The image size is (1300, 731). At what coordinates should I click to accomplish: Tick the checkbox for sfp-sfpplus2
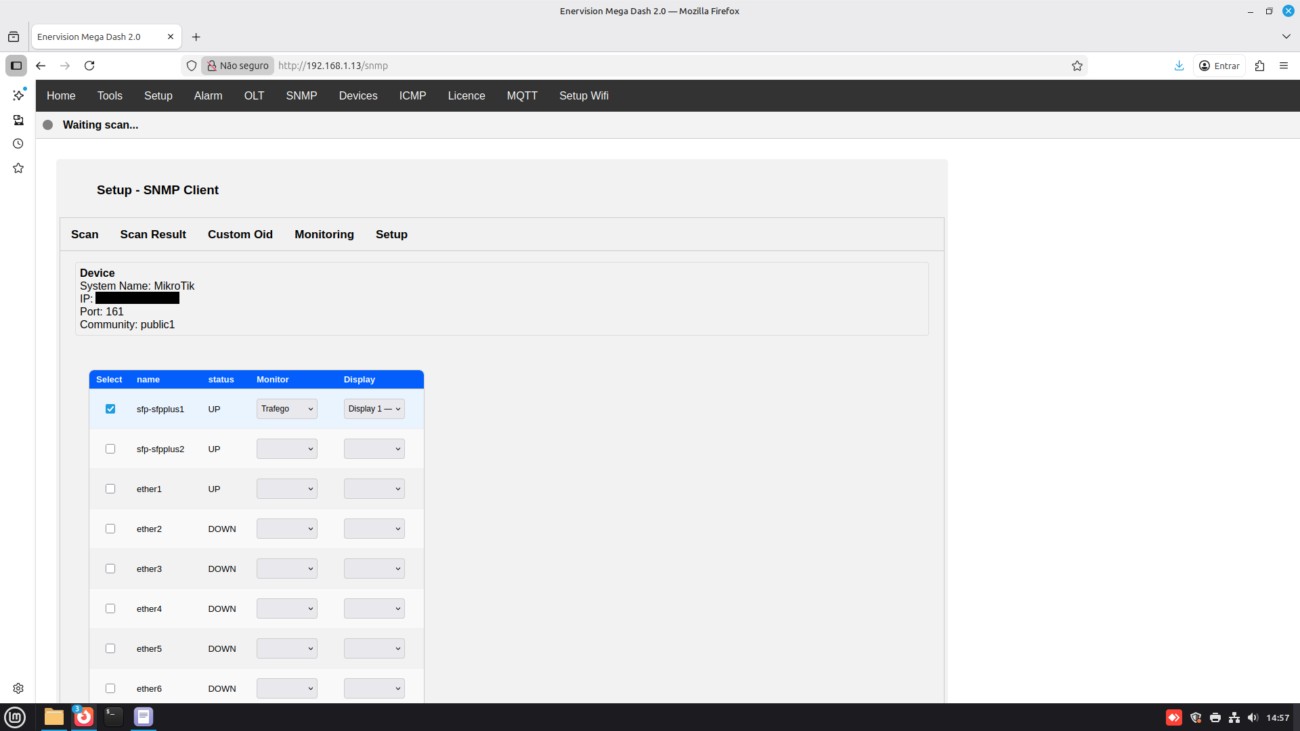click(110, 449)
